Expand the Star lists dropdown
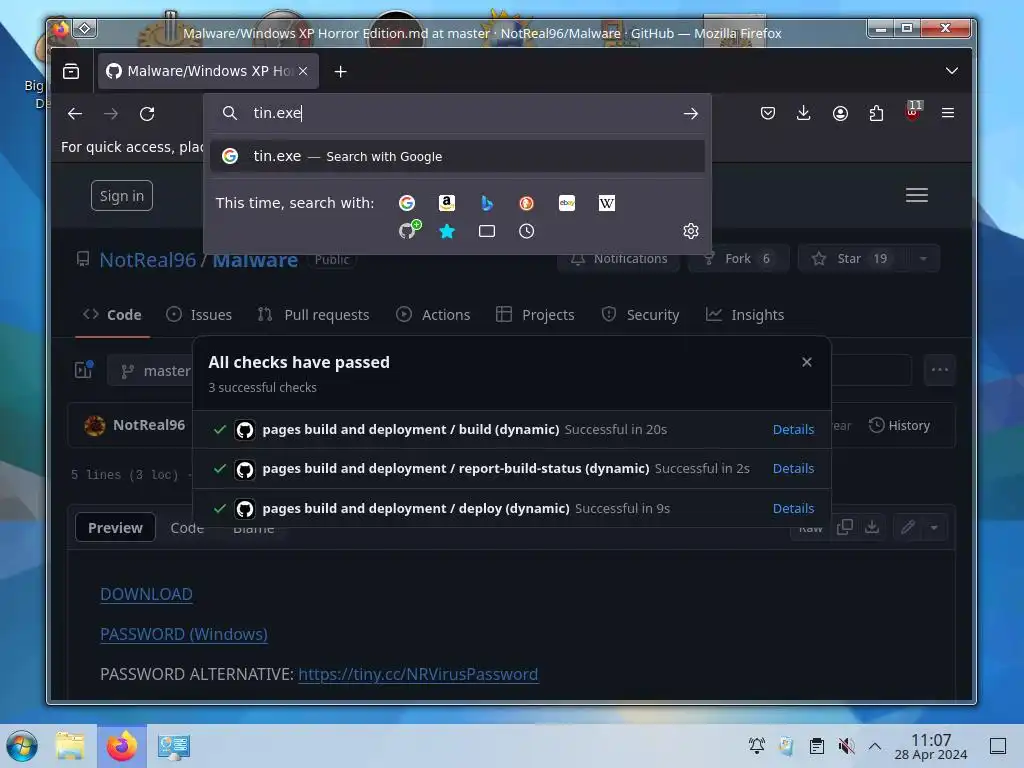The width and height of the screenshot is (1024, 768). tap(923, 259)
